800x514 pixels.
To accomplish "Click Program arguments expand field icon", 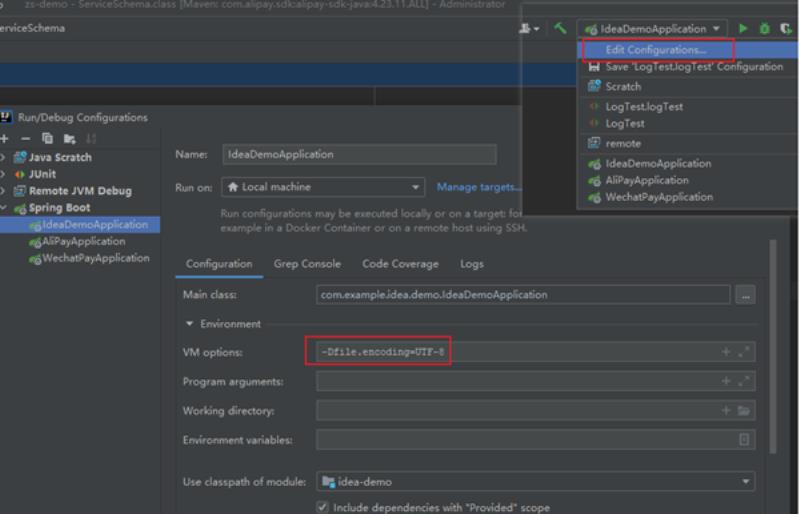I will click(x=744, y=381).
